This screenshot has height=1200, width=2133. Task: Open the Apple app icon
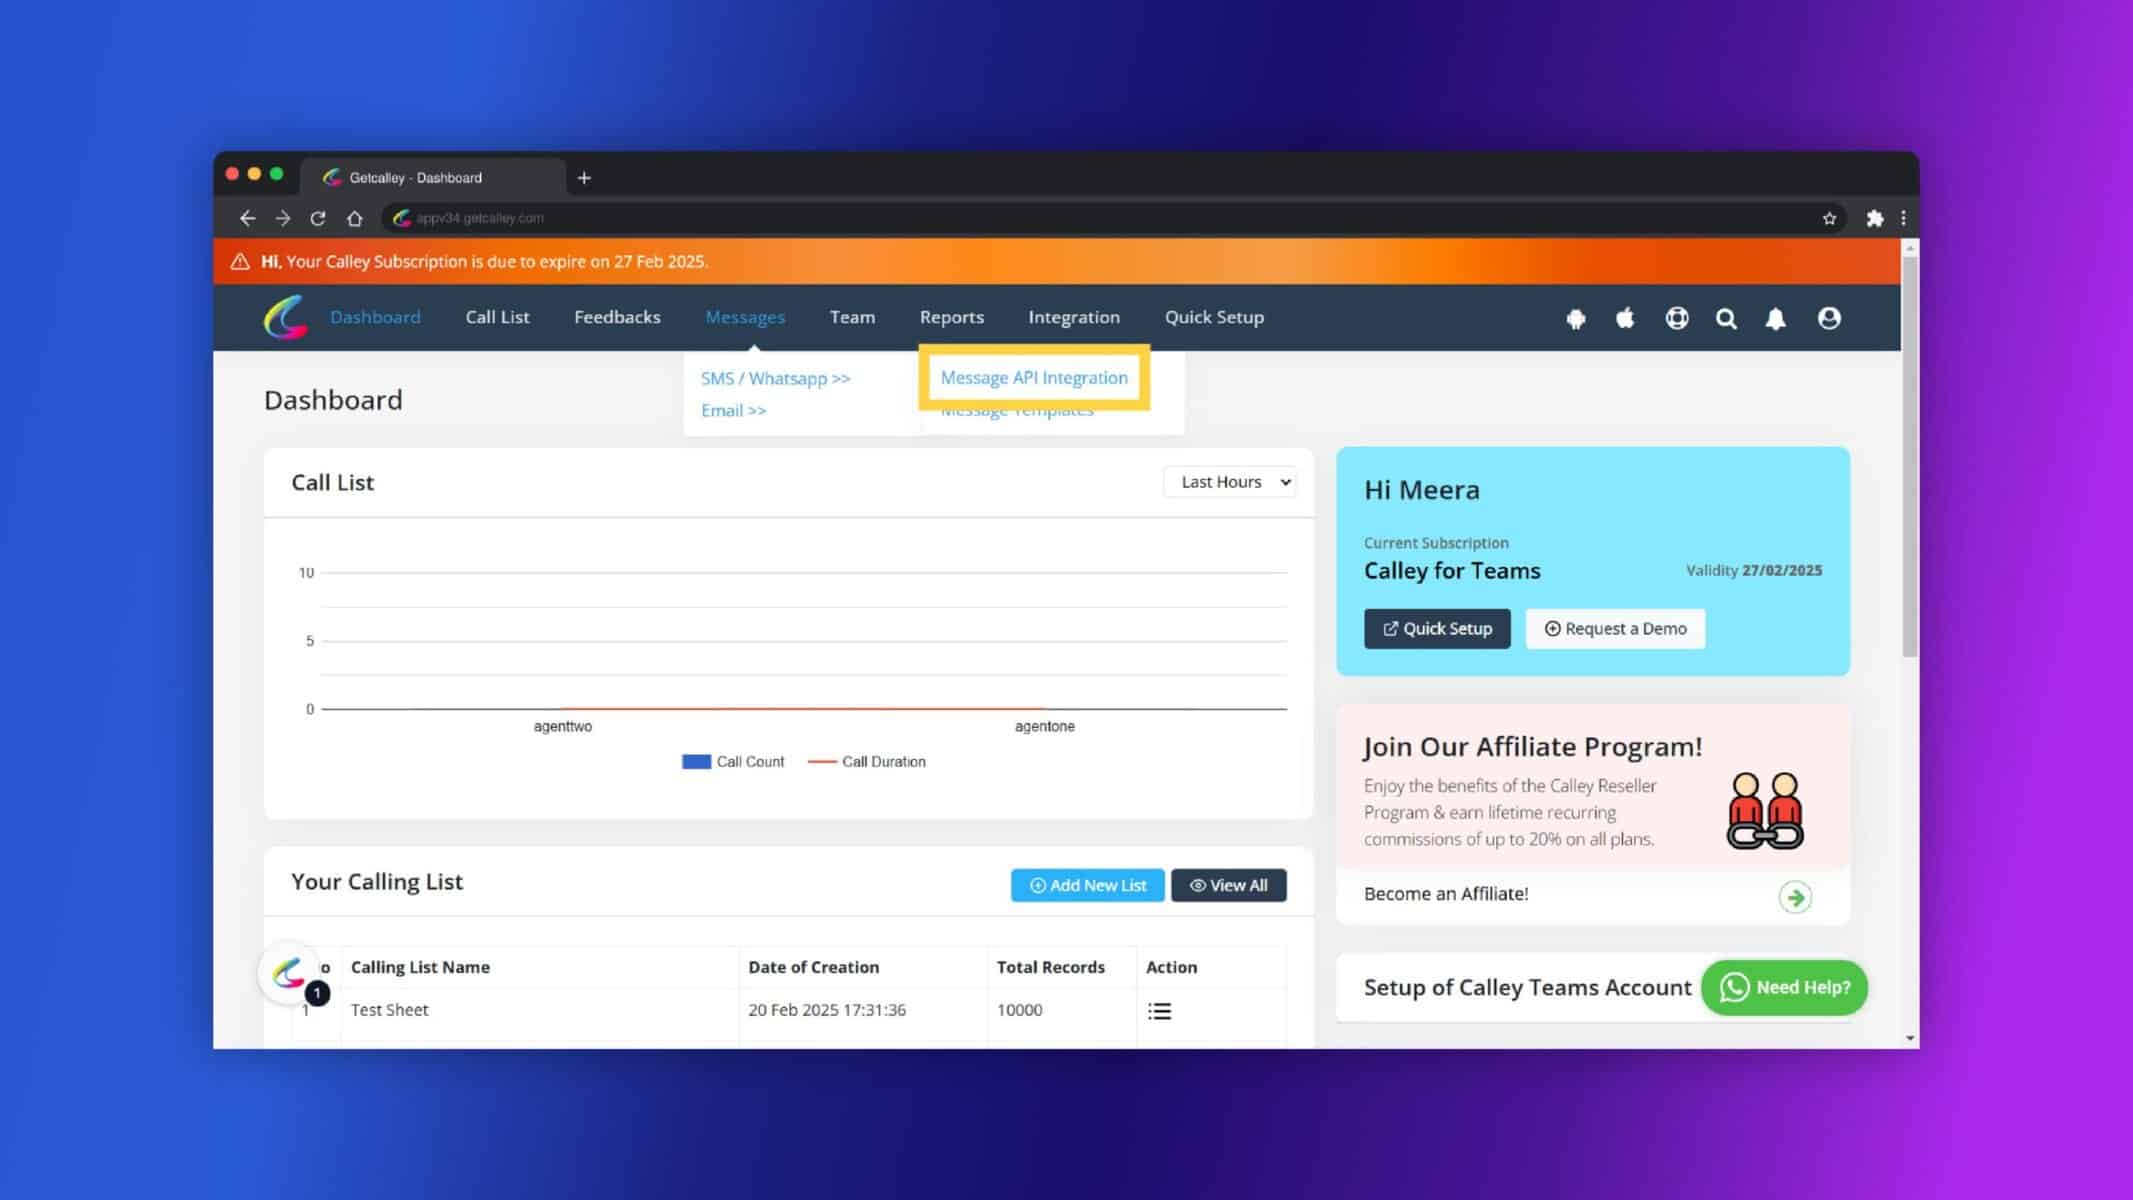pos(1625,318)
